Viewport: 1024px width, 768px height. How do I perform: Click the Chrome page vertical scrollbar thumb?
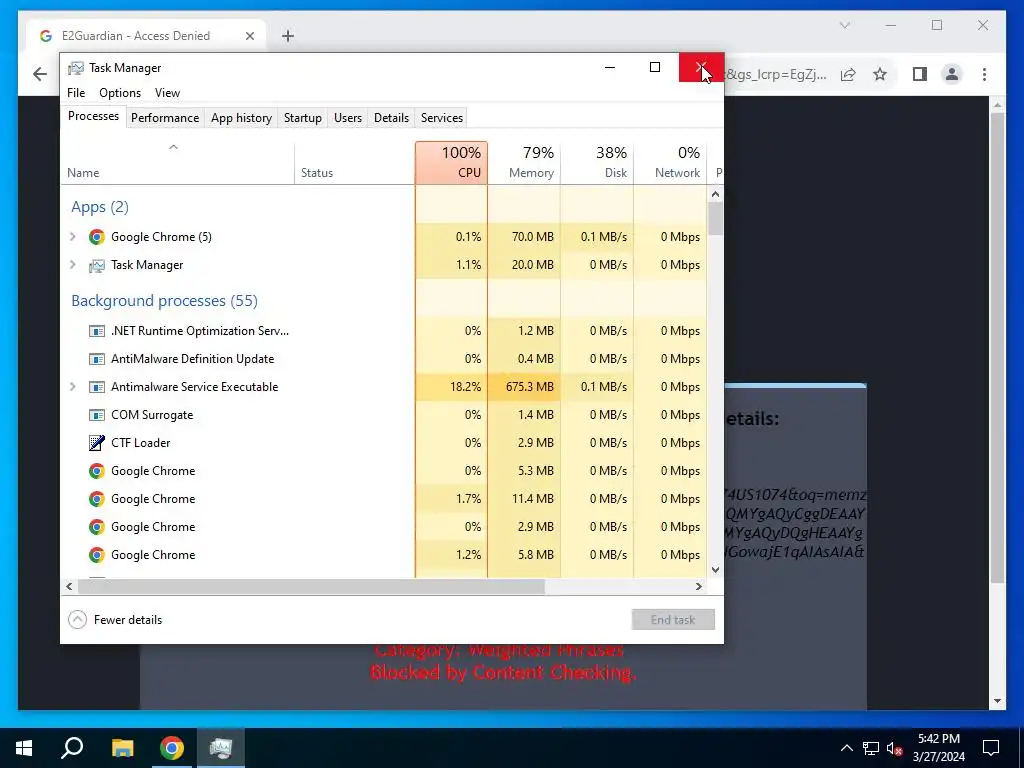[x=997, y=348]
